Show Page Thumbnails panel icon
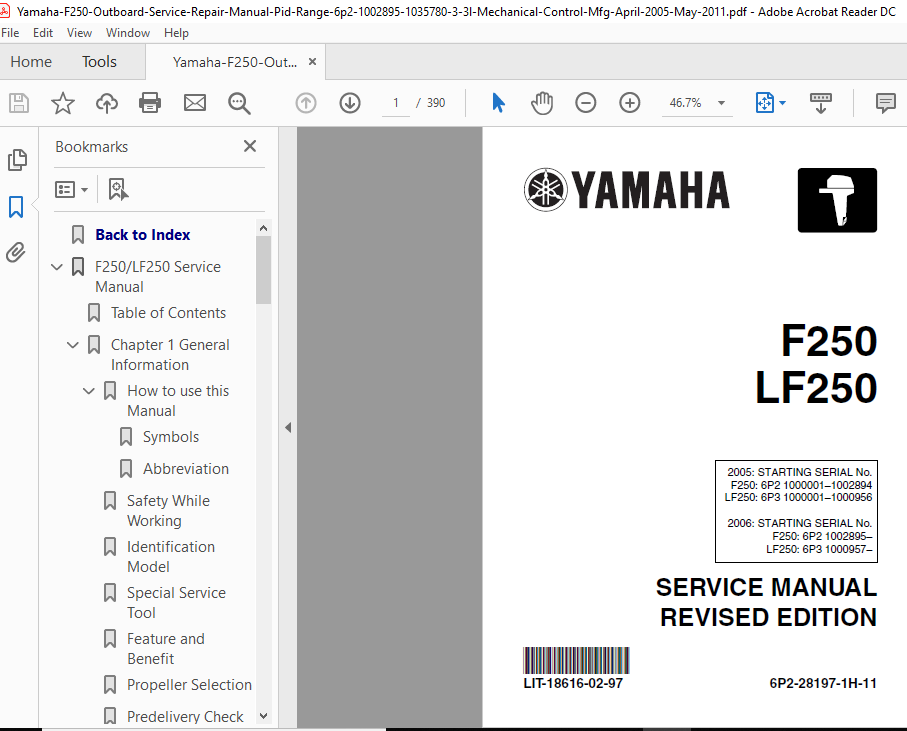 17,160
